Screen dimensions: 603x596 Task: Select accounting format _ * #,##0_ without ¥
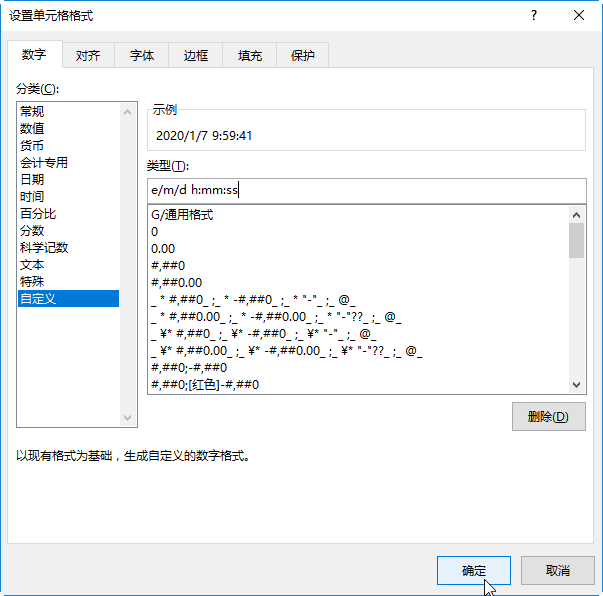tap(358, 300)
